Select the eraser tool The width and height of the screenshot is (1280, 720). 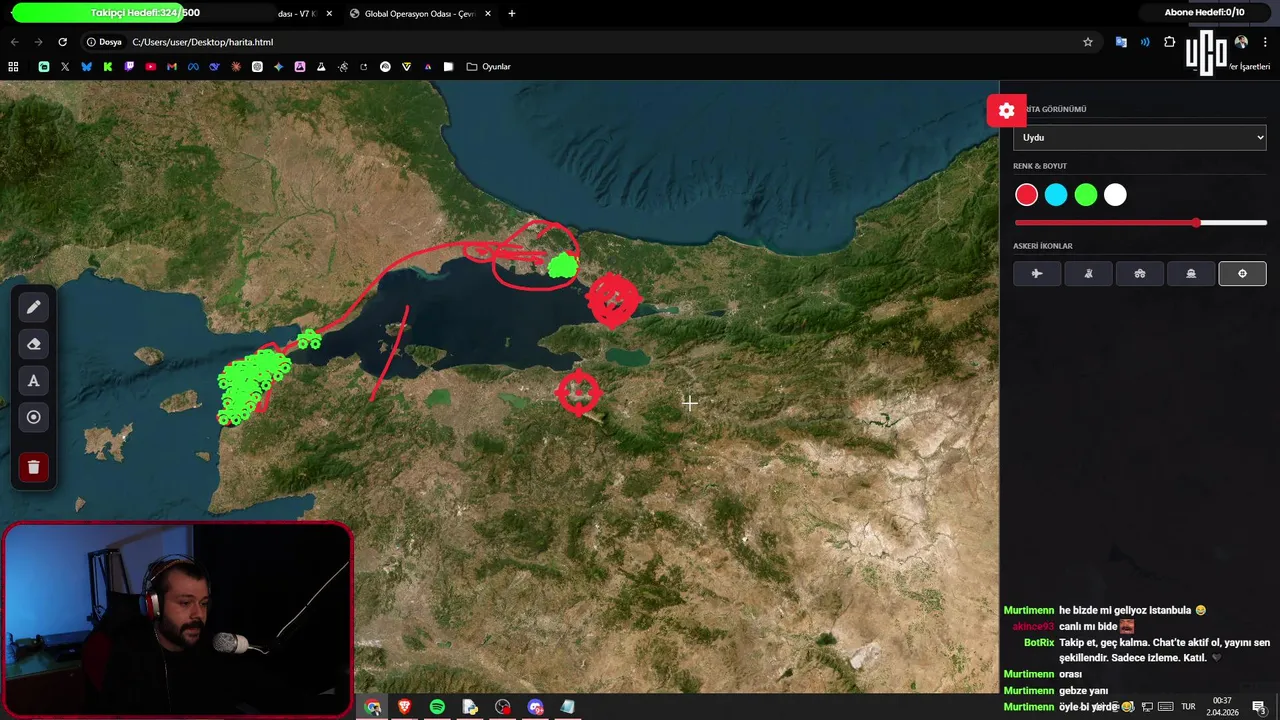(x=33, y=344)
